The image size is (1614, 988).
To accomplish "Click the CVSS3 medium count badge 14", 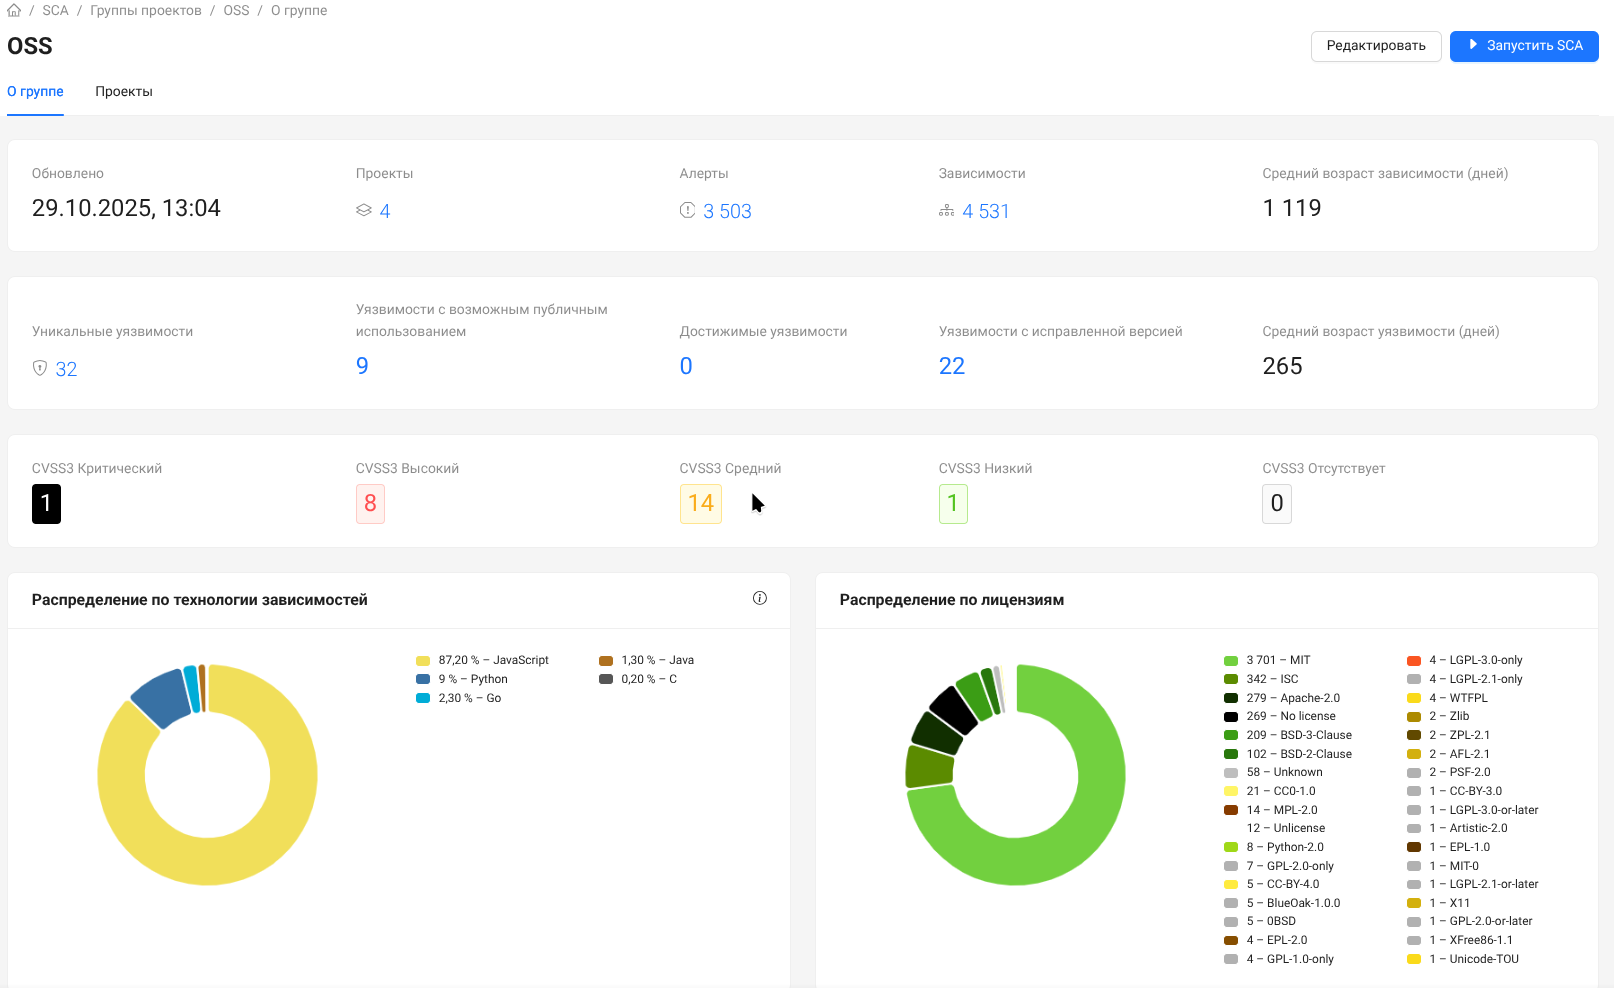I will point(700,503).
